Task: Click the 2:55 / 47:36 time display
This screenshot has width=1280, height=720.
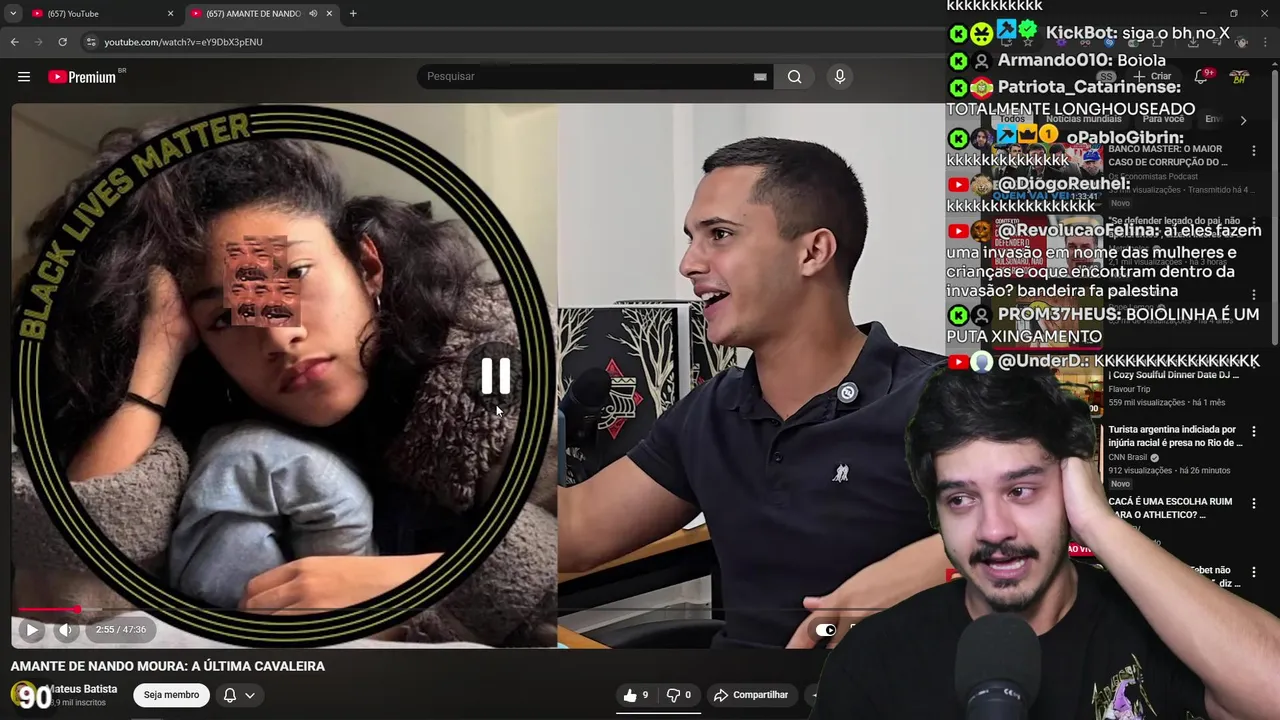Action: click(121, 630)
